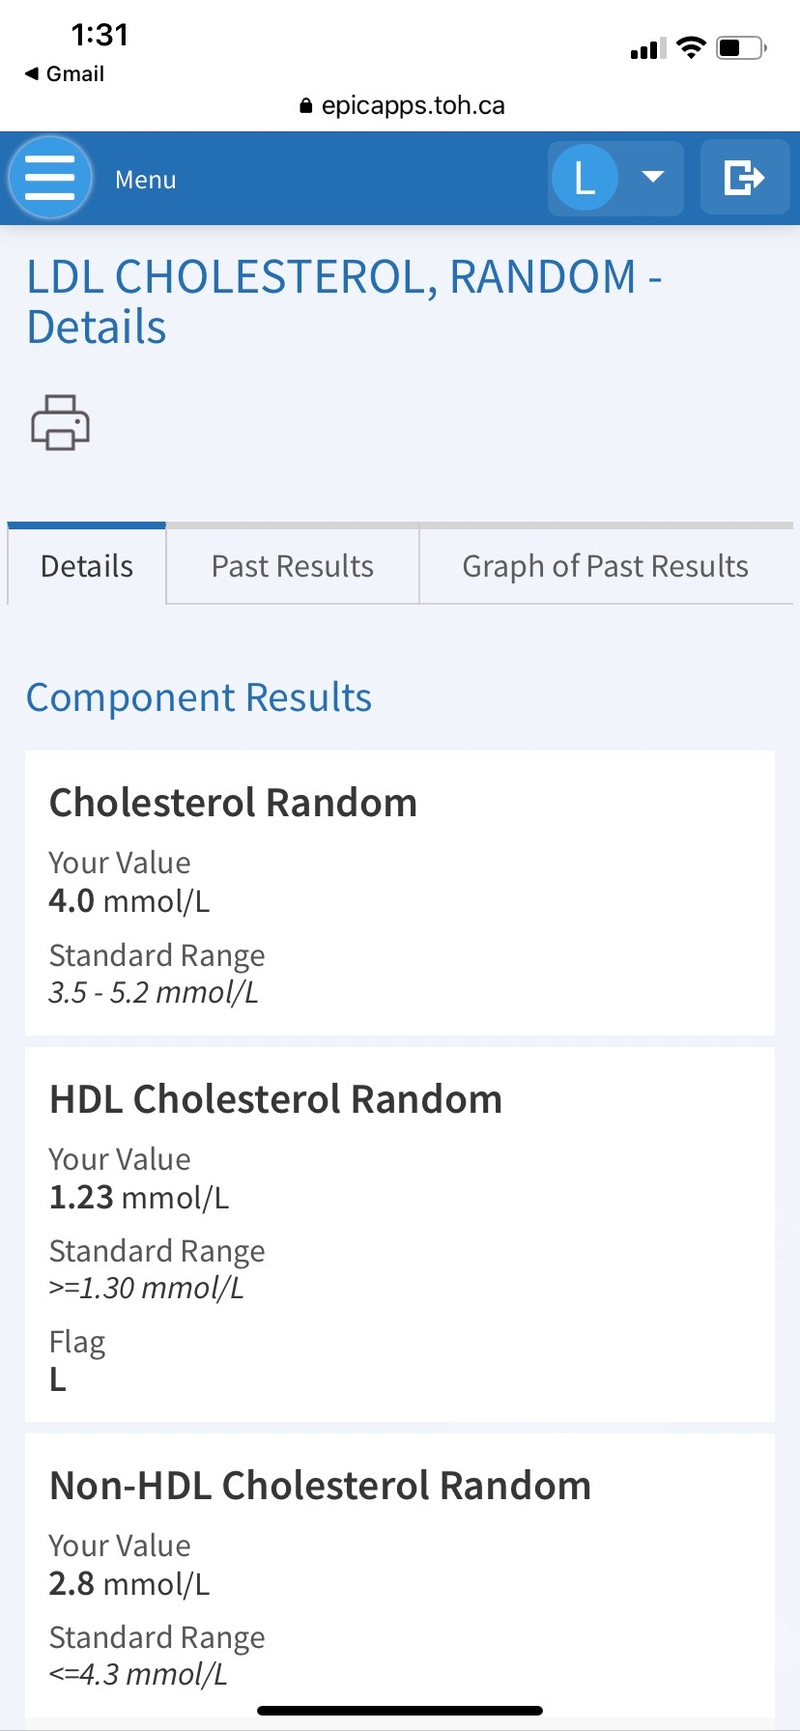The image size is (800, 1731).
Task: Open the hamburger Menu icon
Action: (x=50, y=179)
